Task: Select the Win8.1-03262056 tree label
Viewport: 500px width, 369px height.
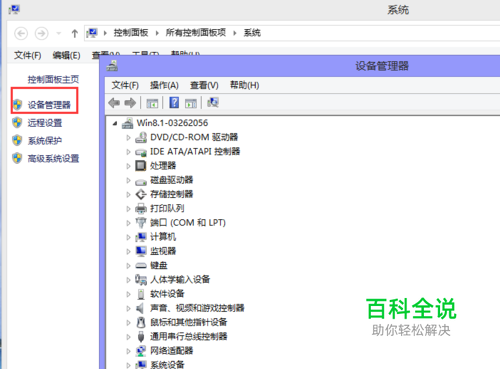Action: click(172, 123)
